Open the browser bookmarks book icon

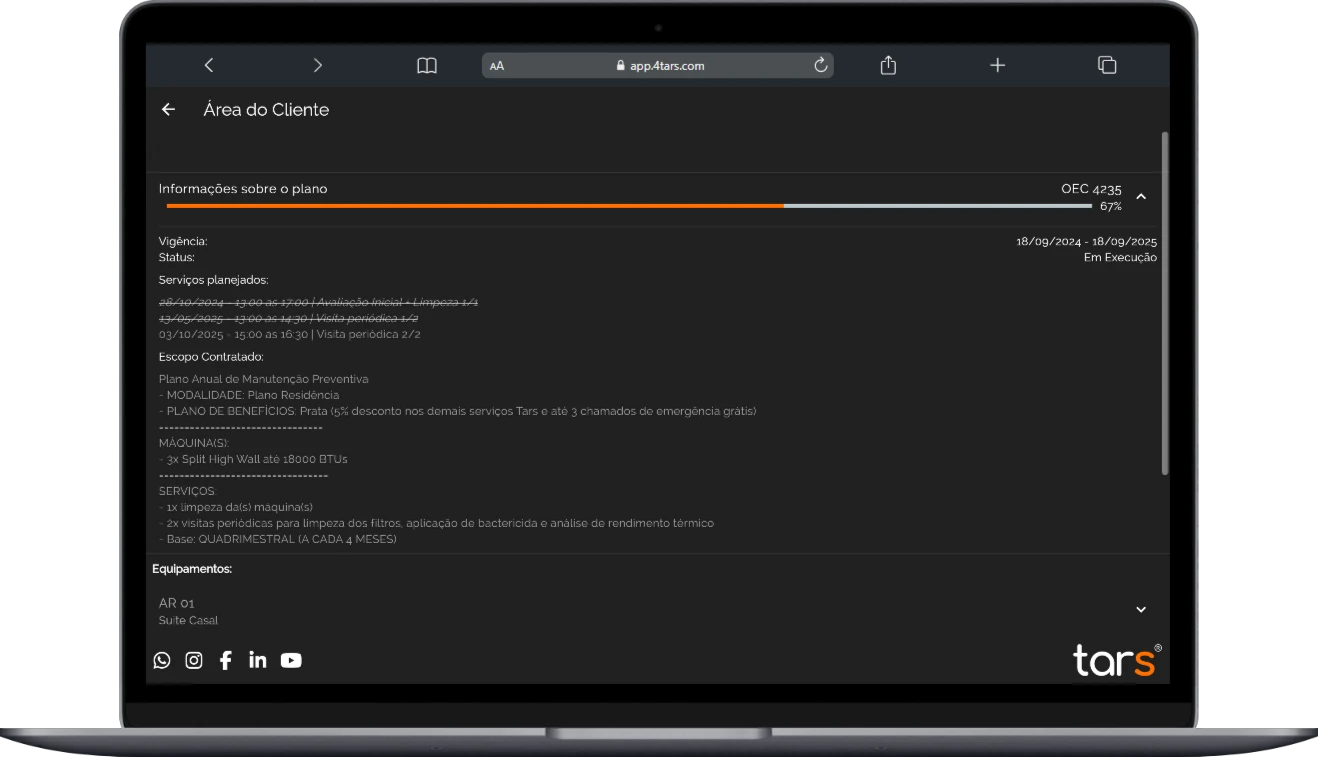click(427, 65)
